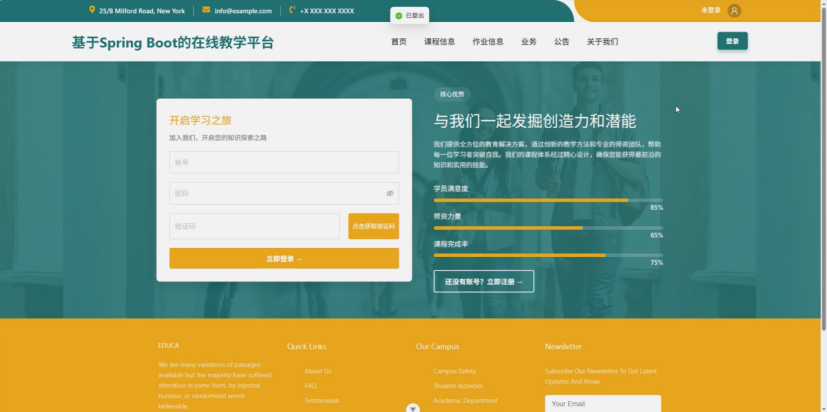Click the 学员满意度 progress bar

[548, 200]
